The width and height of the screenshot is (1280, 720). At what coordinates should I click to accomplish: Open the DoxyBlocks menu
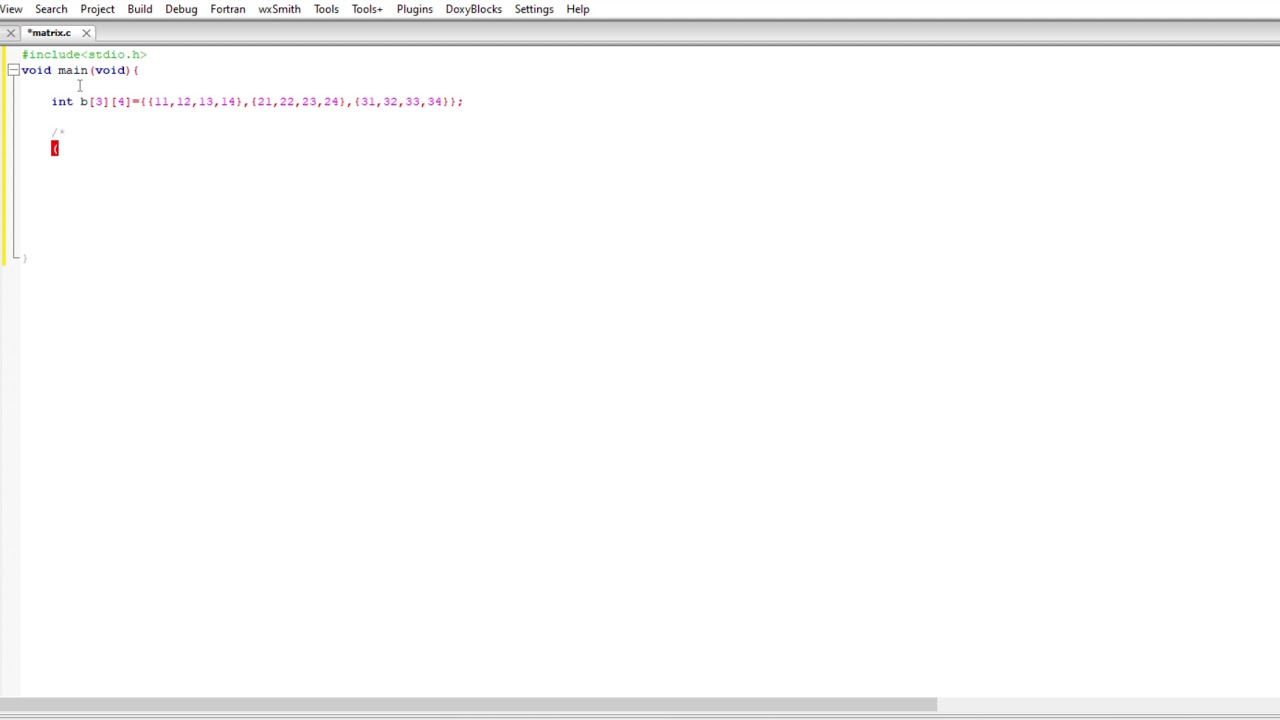[474, 9]
